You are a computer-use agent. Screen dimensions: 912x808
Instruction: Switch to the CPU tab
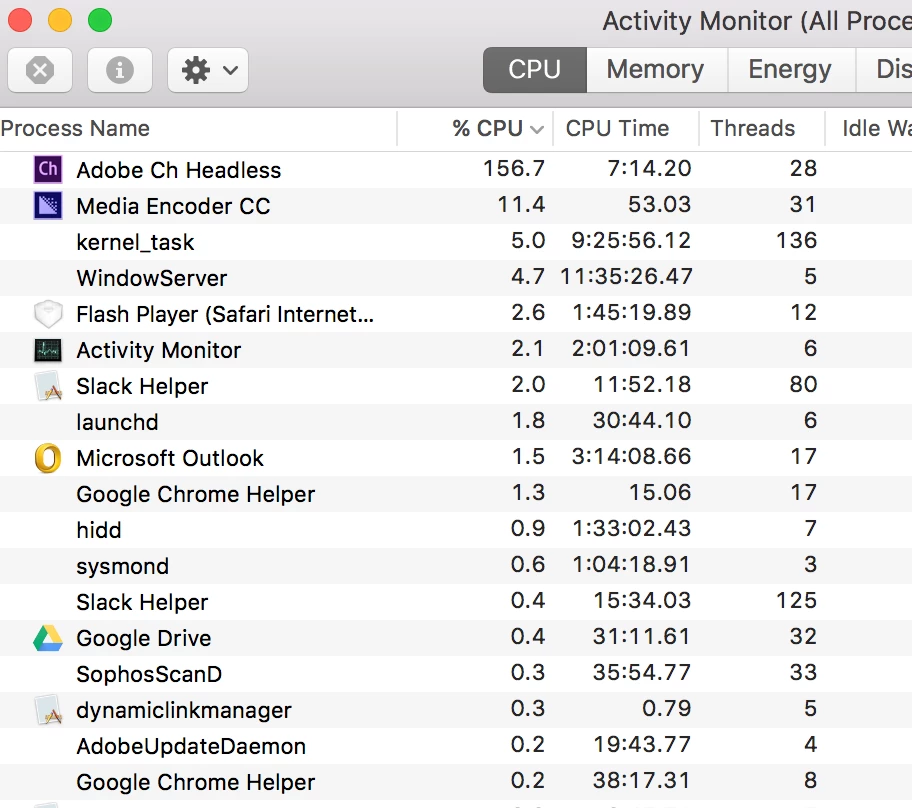(x=535, y=70)
